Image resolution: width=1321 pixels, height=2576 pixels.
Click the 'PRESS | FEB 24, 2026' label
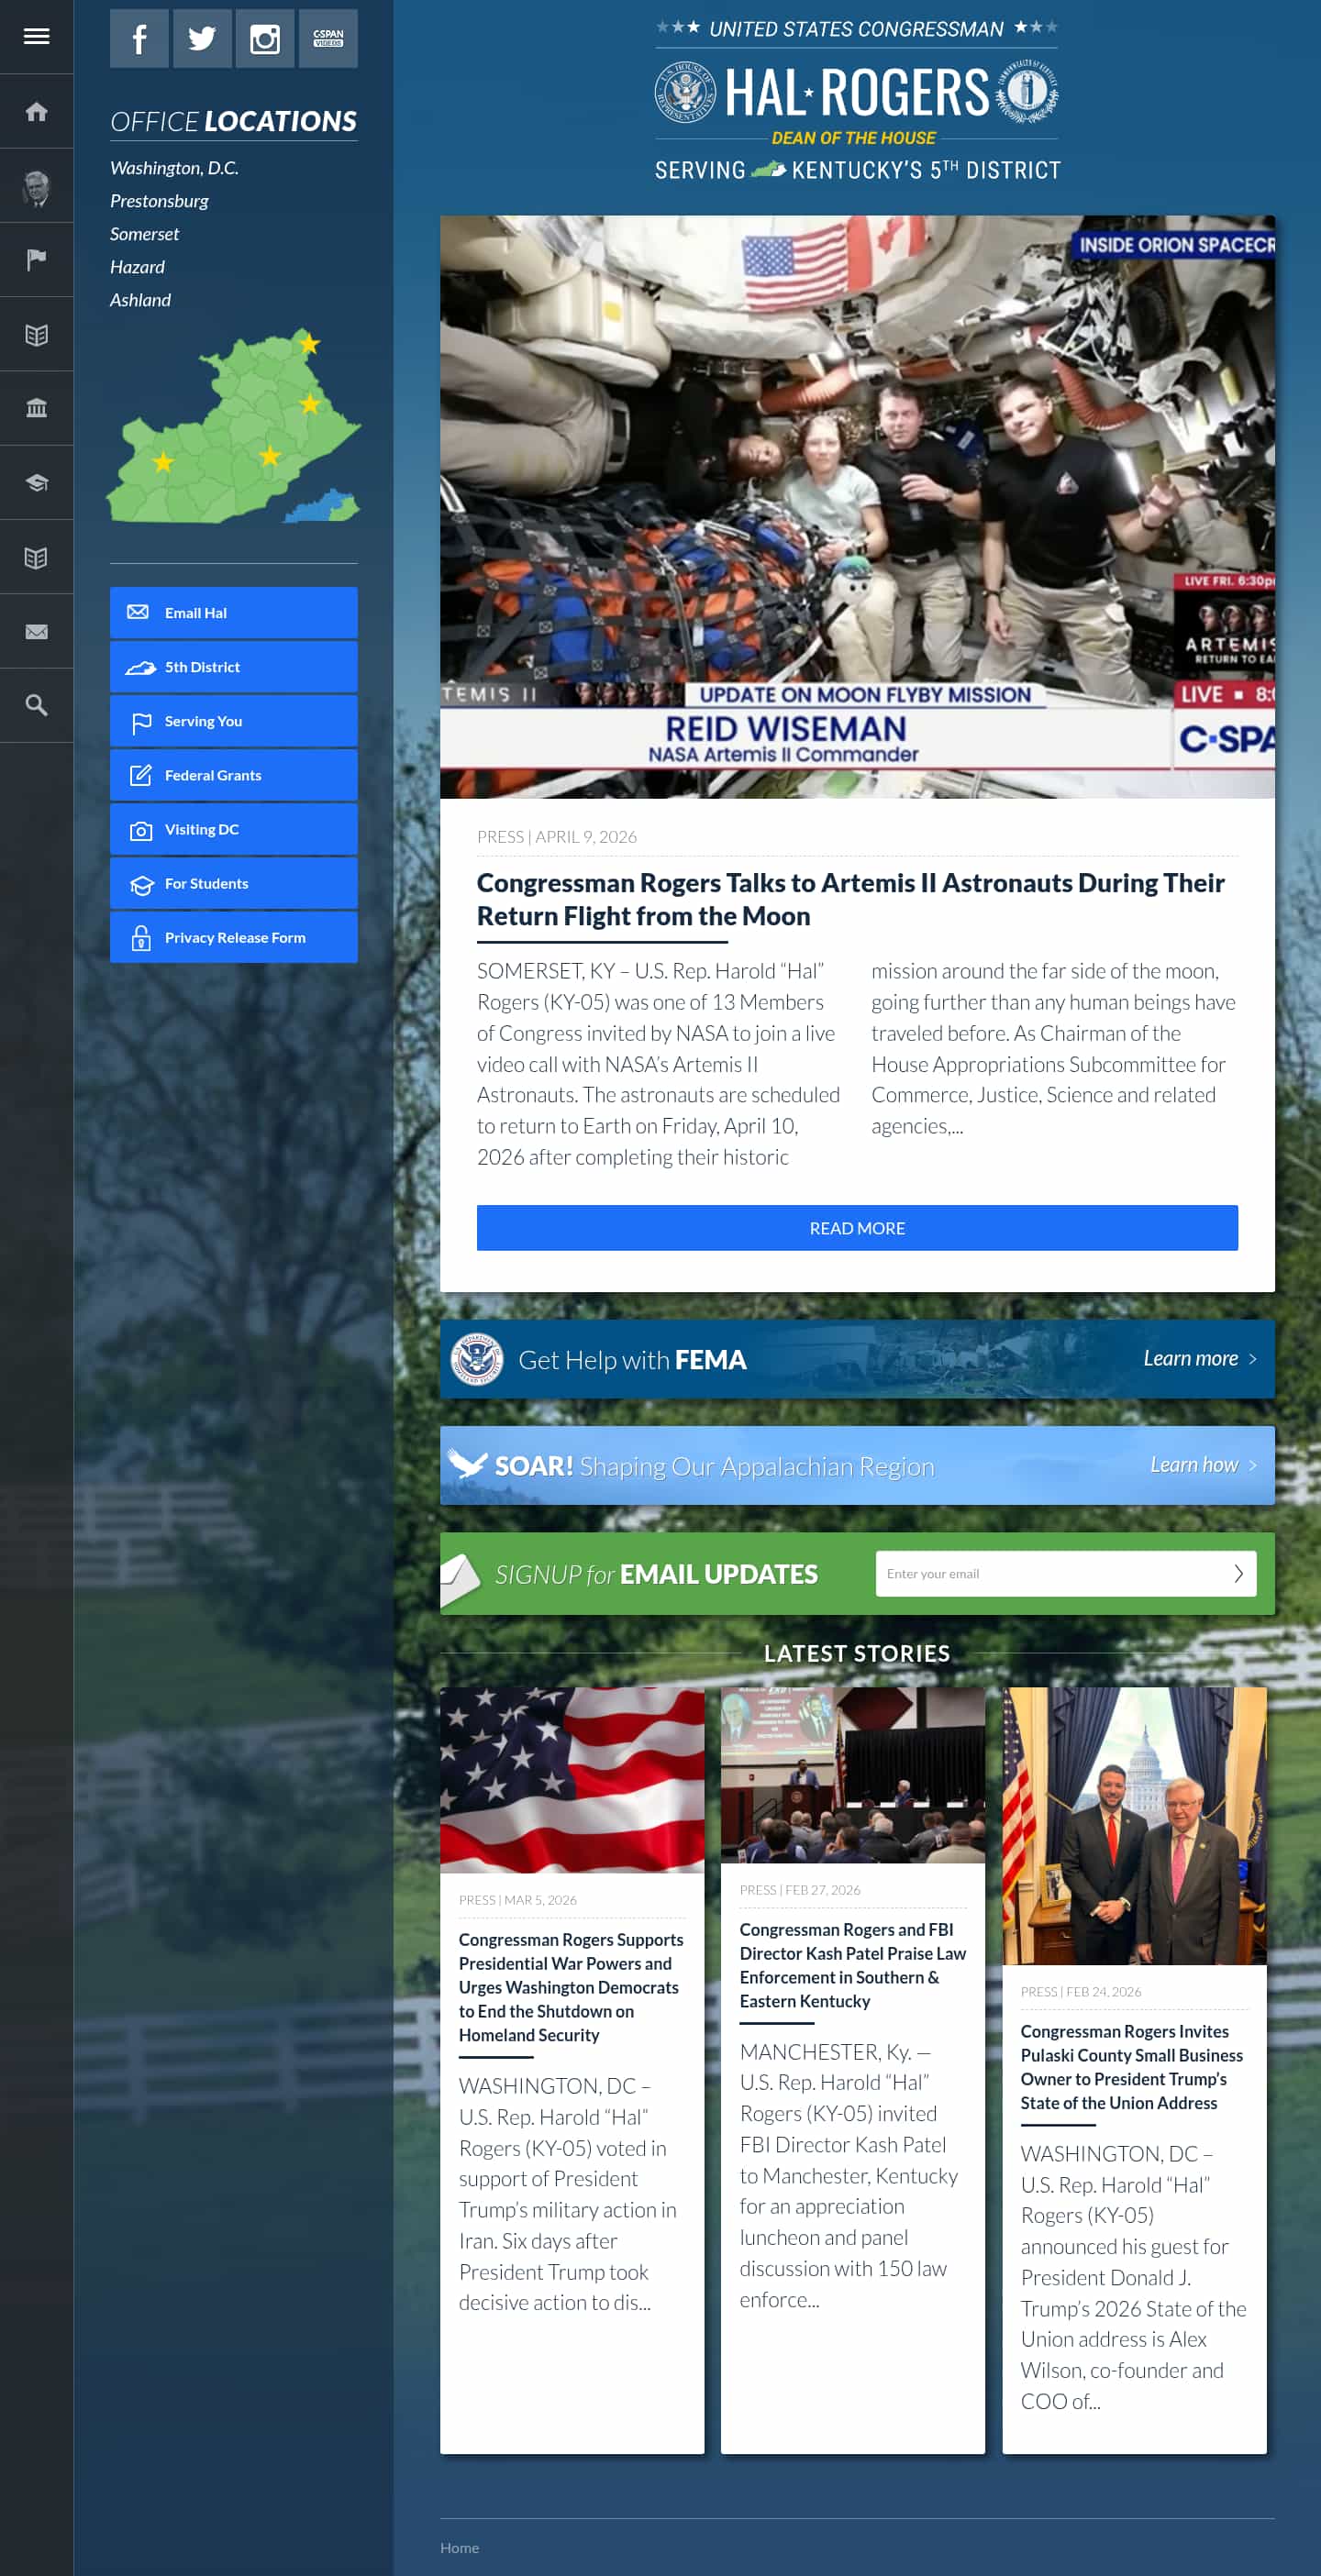pos(1081,1992)
